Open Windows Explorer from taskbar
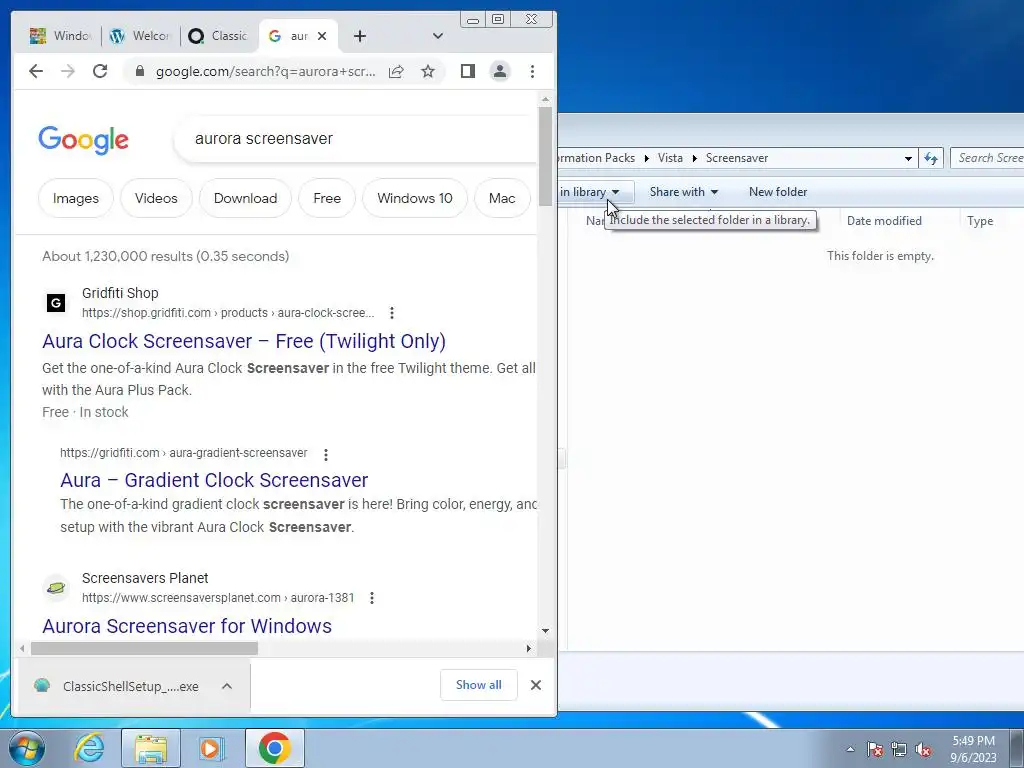This screenshot has width=1024, height=768. coord(150,748)
